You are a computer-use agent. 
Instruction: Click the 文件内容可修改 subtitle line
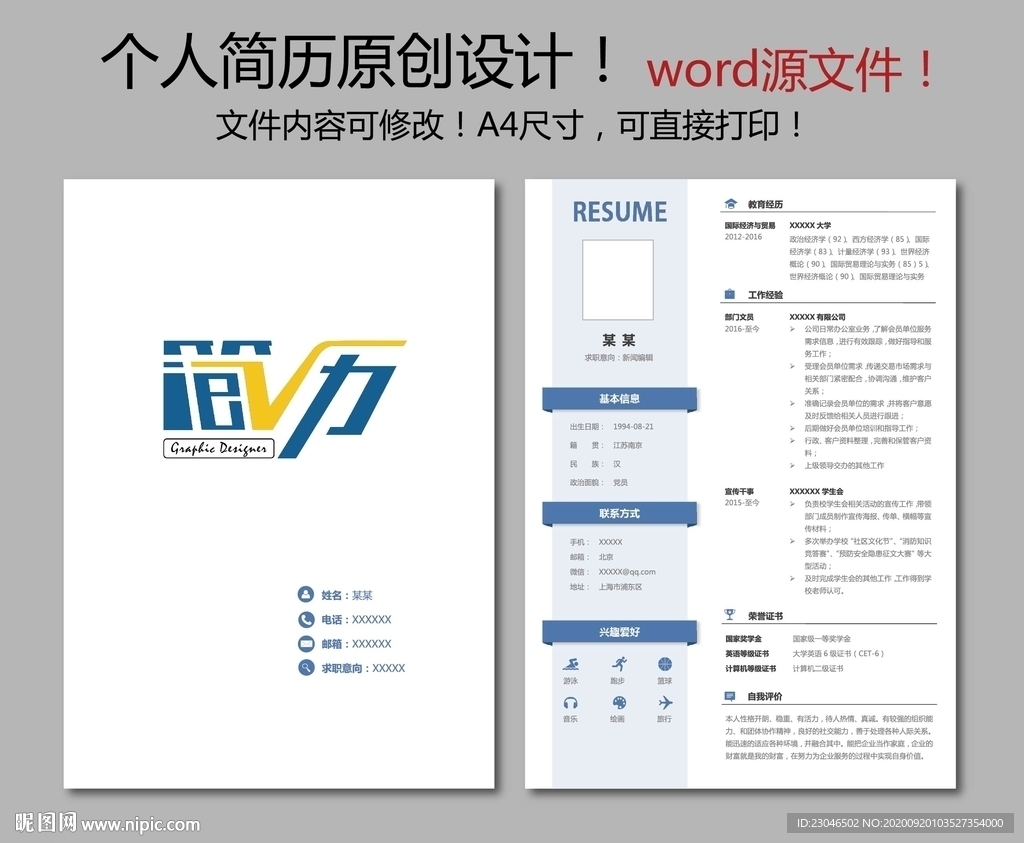point(510,124)
